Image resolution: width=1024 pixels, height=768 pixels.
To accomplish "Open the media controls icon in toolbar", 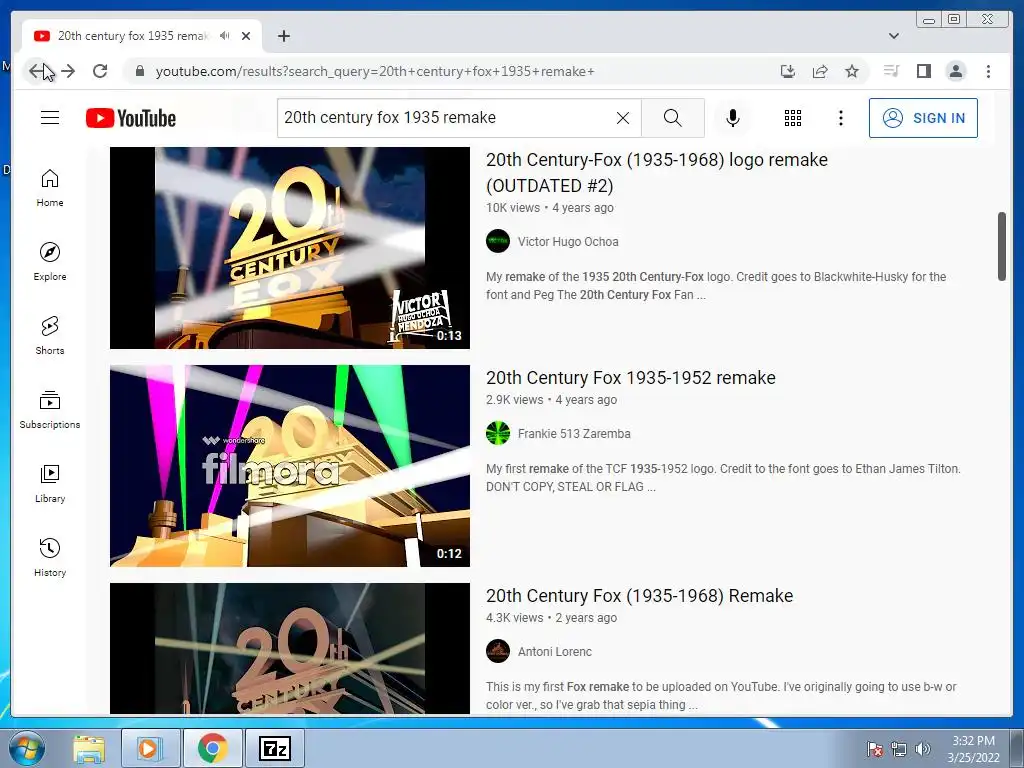I will pos(891,71).
